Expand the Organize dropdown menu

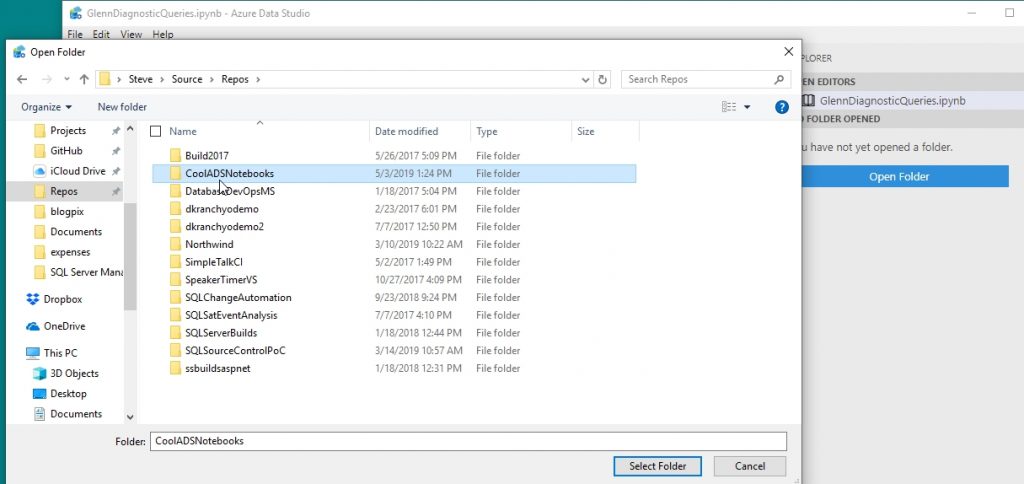pos(46,107)
